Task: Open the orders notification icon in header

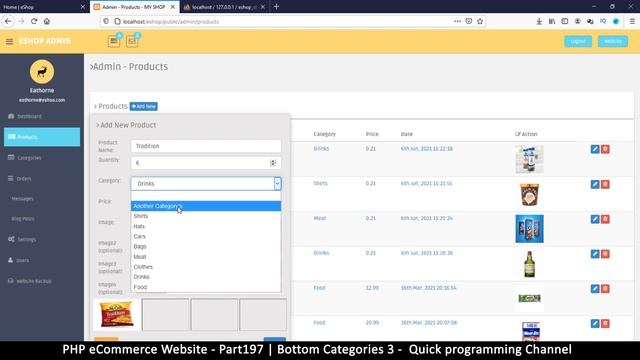Action: click(114, 41)
